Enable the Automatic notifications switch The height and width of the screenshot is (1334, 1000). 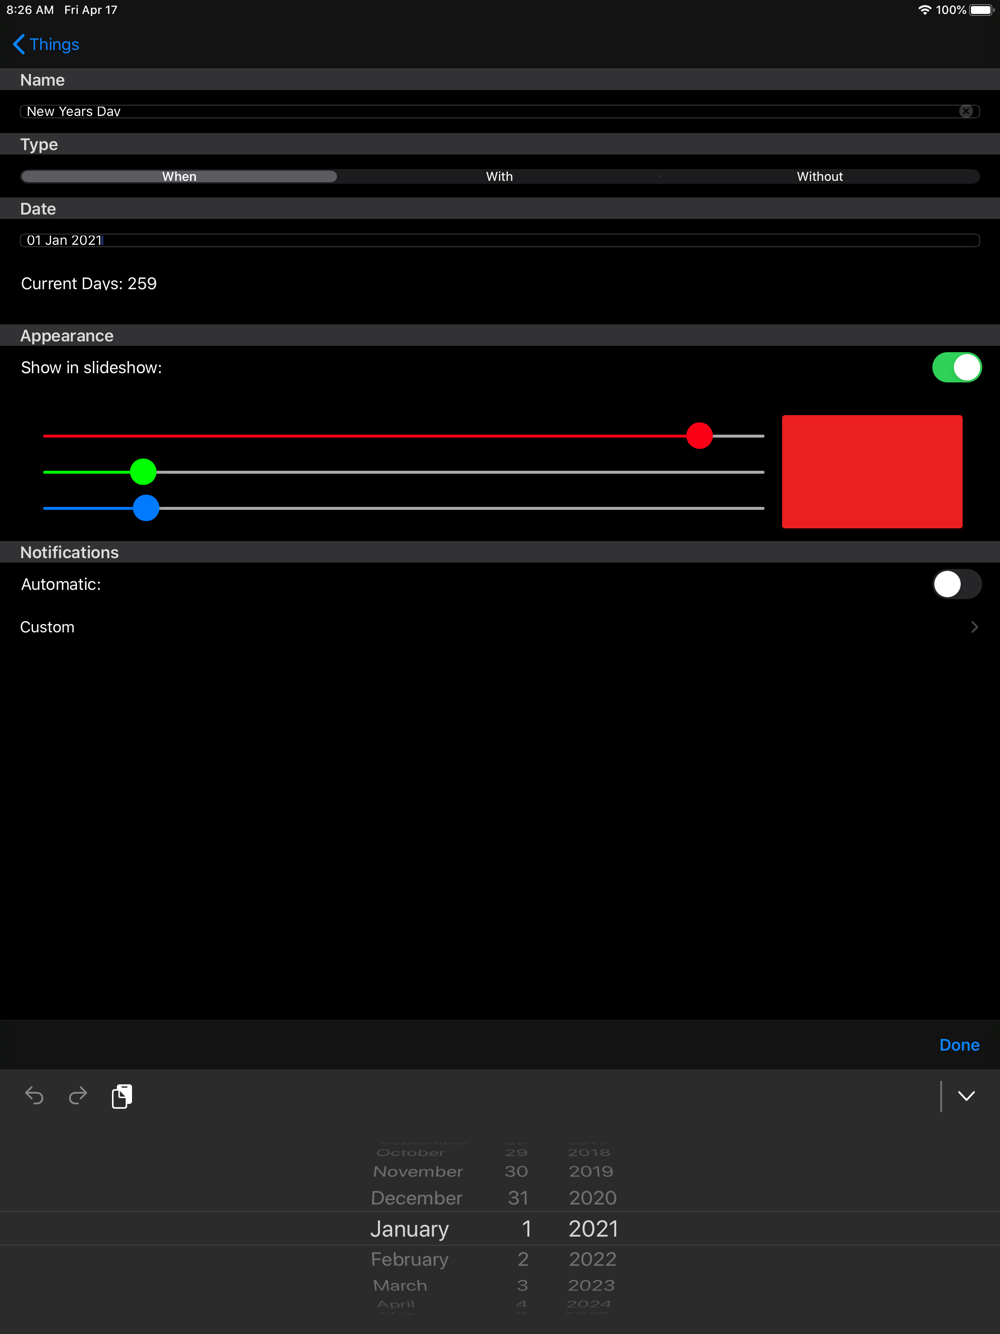pos(957,584)
